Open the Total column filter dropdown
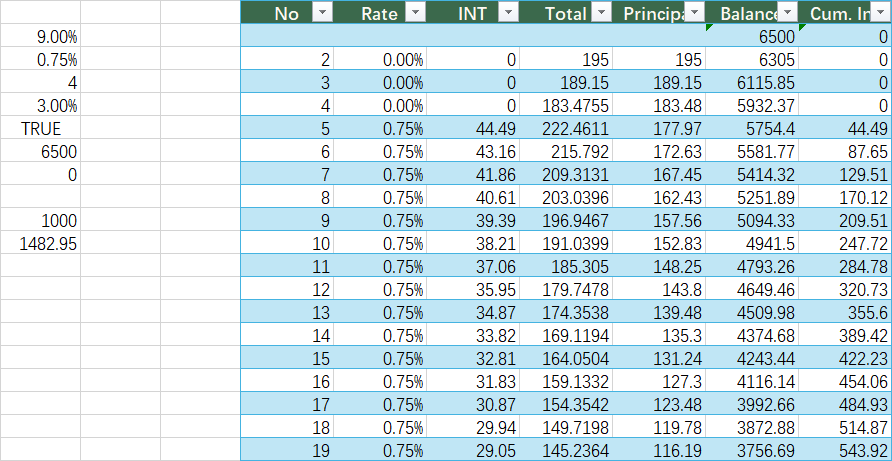Screen dimensions: 892x461 pos(601,12)
